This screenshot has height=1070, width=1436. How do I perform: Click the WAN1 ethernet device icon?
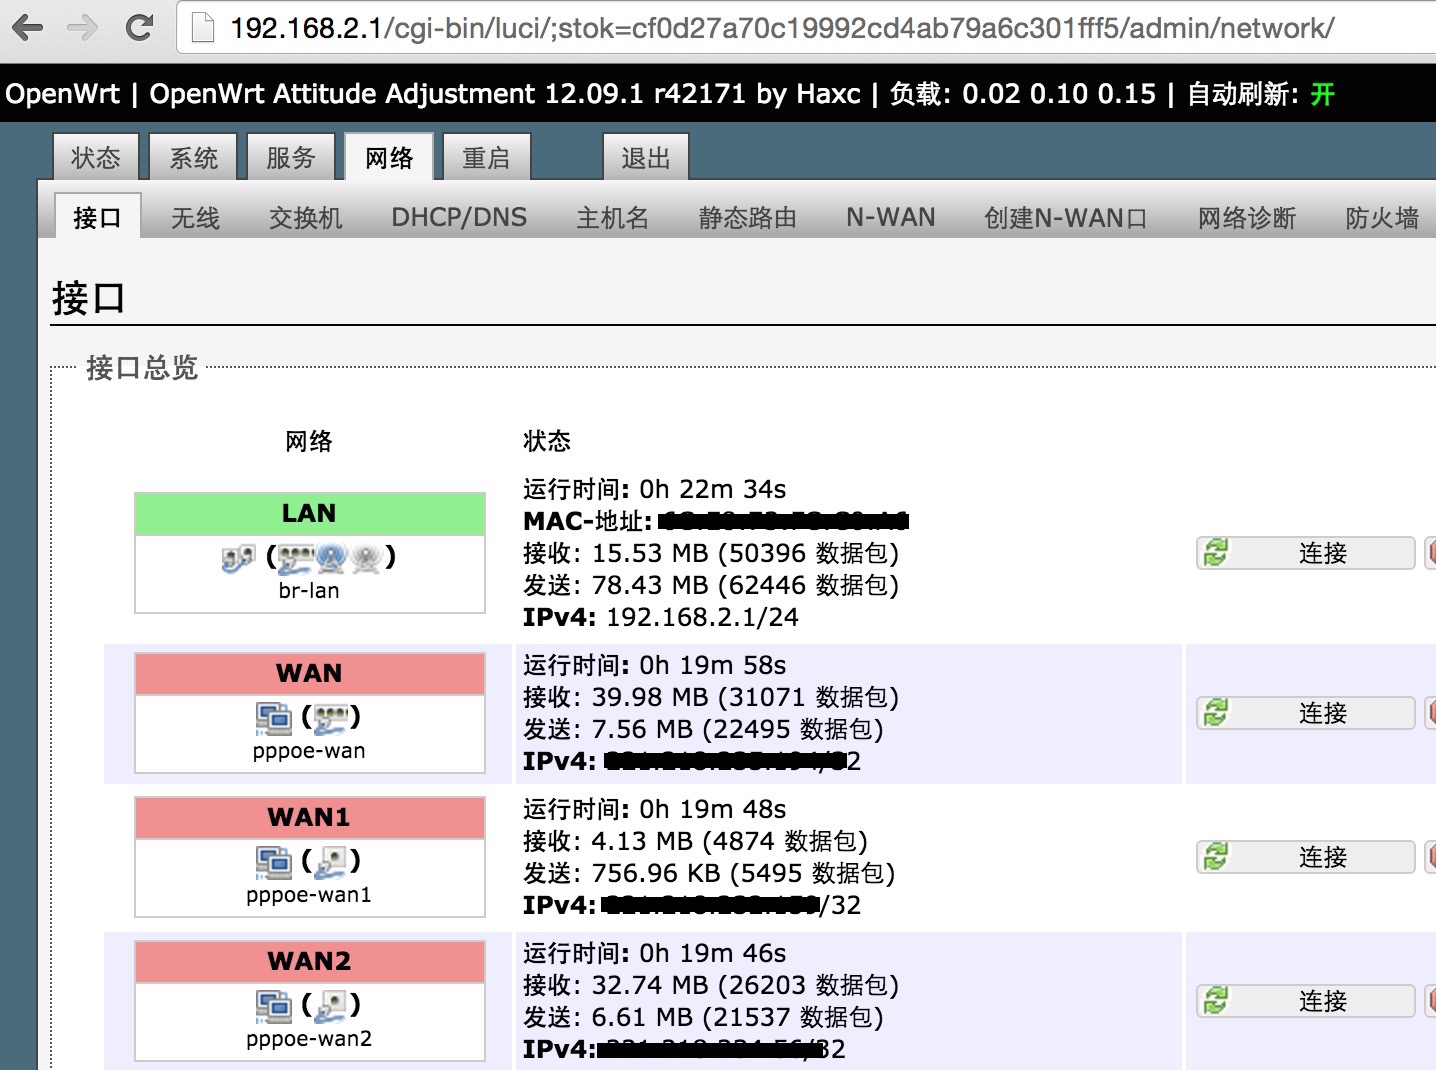(x=331, y=862)
